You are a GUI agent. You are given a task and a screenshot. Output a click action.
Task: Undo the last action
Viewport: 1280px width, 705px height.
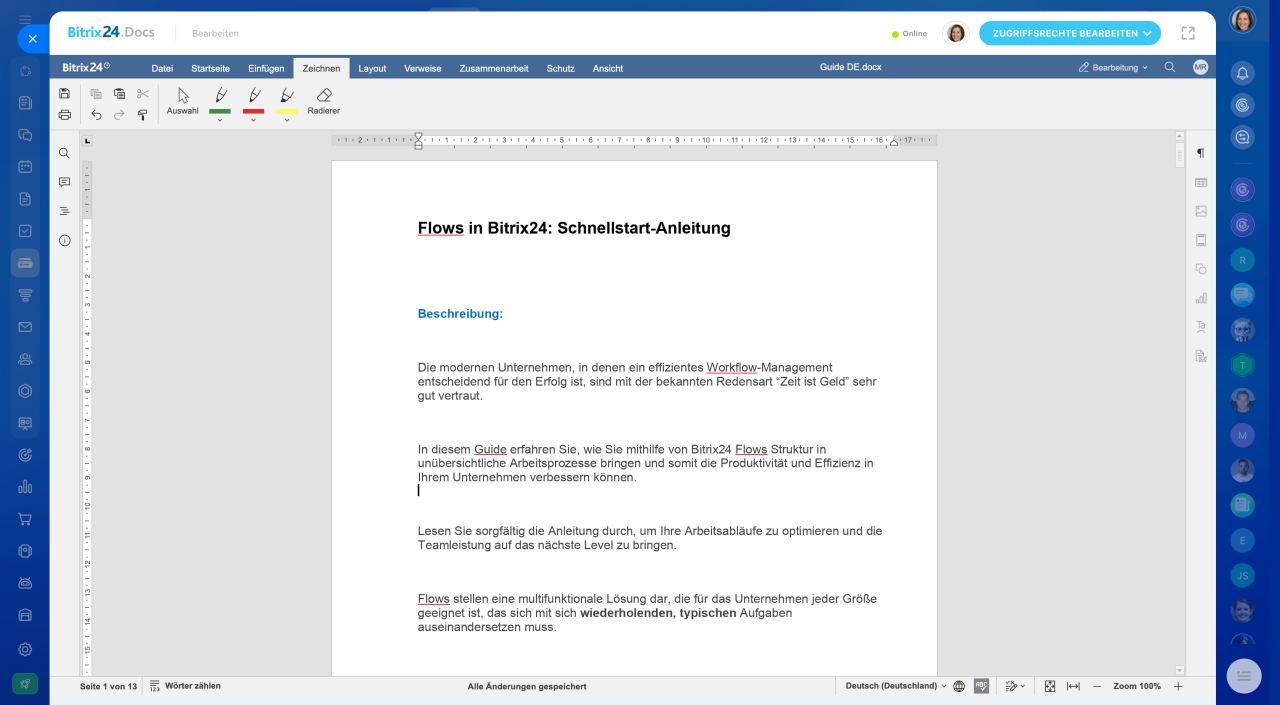[96, 115]
